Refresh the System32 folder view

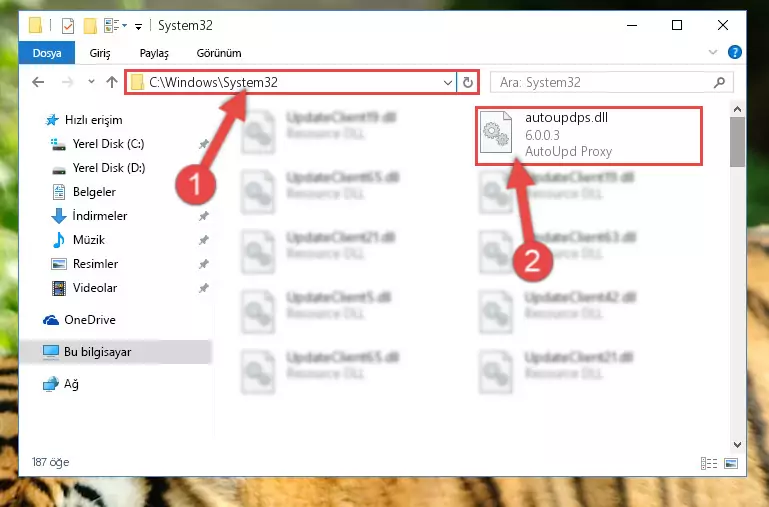(x=468, y=82)
